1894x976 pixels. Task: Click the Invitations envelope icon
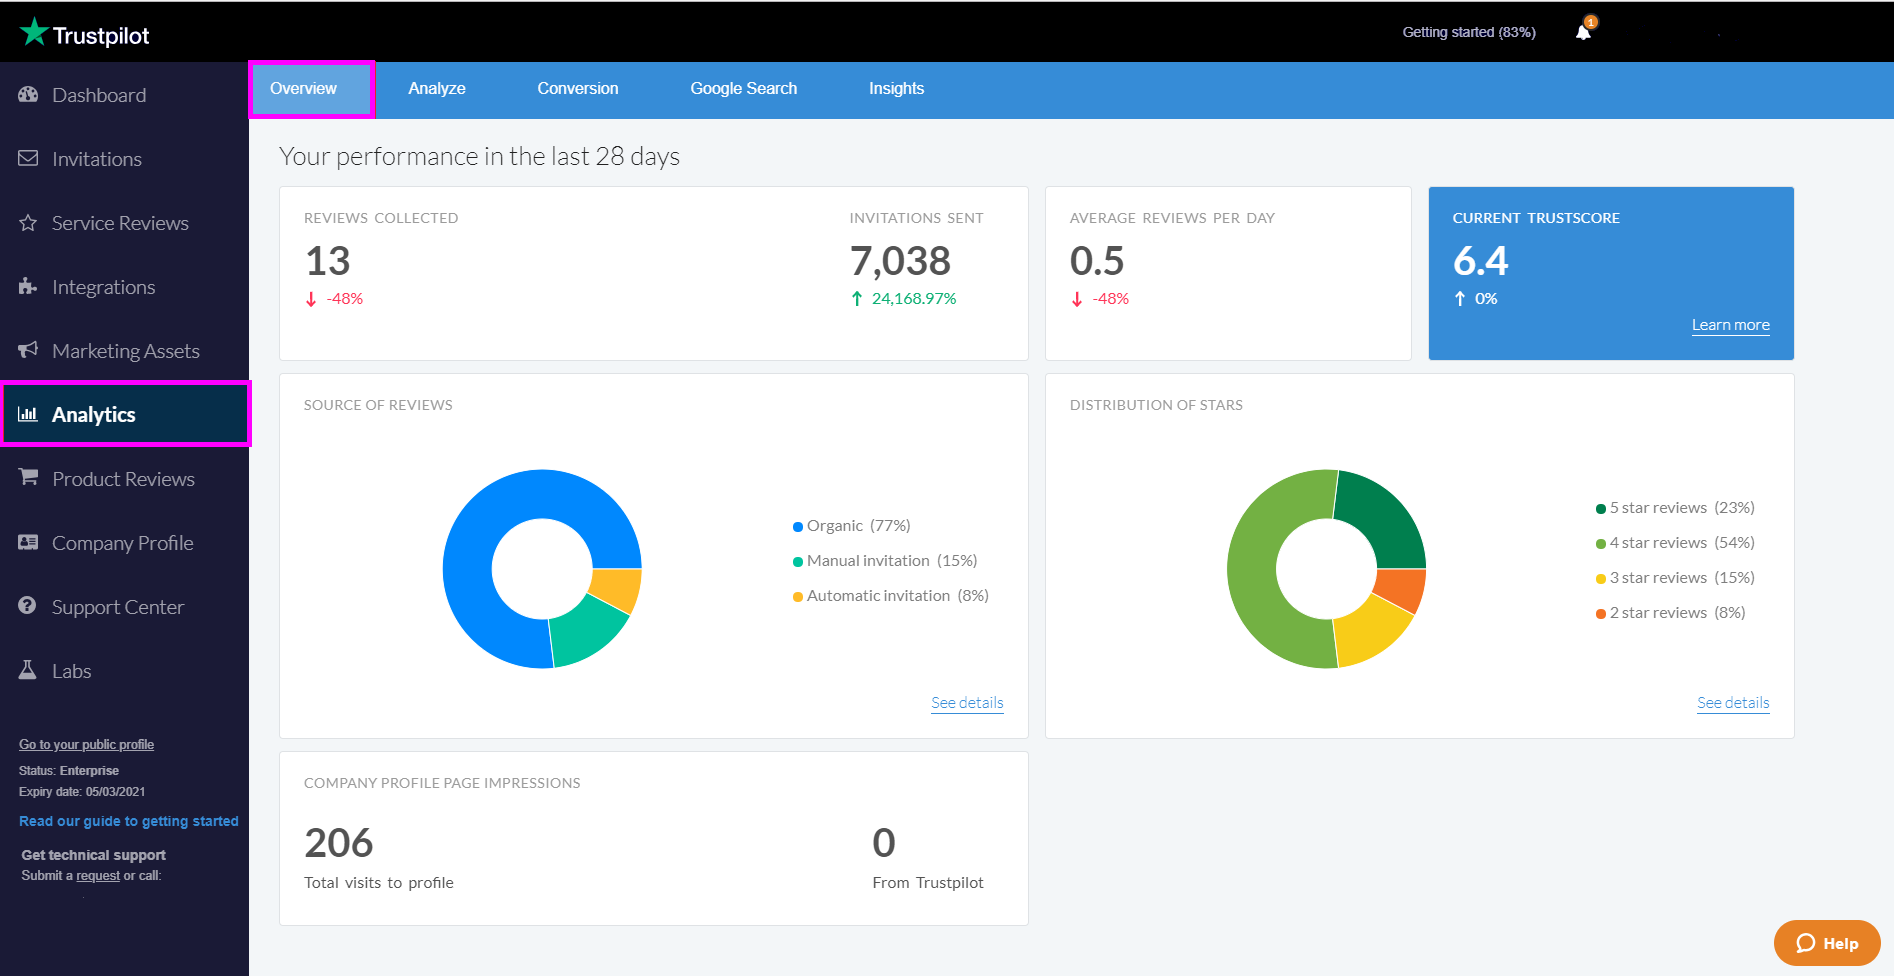[x=28, y=158]
